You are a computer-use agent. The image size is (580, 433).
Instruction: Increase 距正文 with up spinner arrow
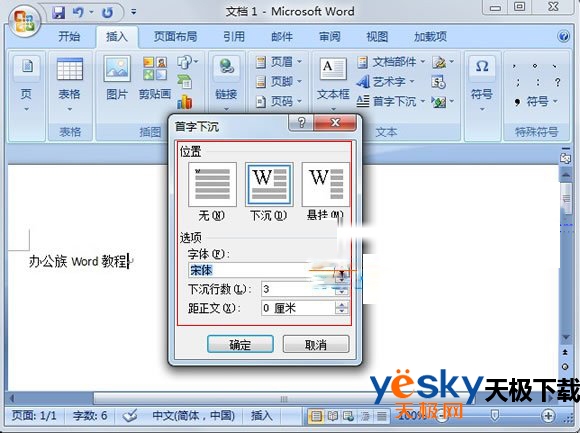coord(342,304)
